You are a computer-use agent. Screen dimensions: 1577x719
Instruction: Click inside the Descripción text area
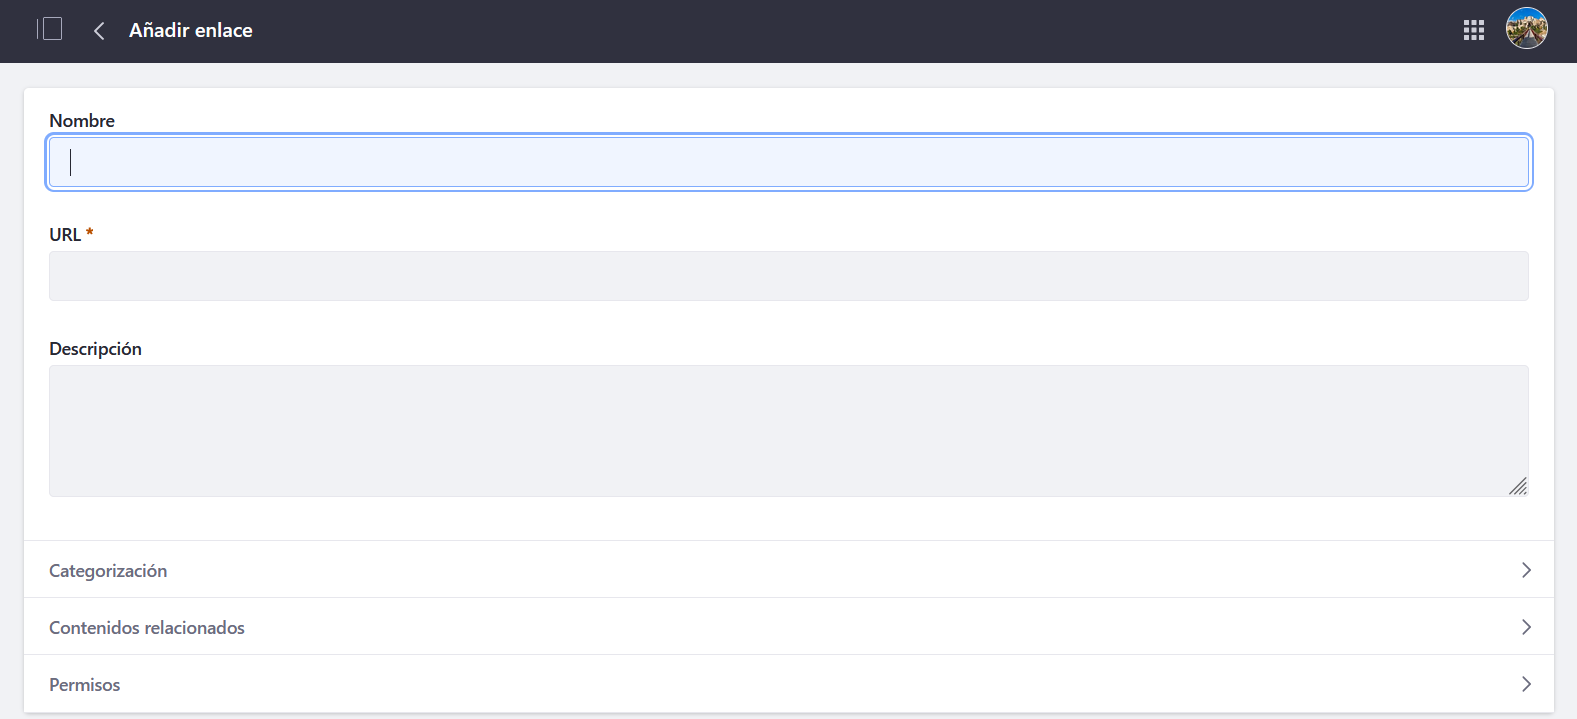788,430
